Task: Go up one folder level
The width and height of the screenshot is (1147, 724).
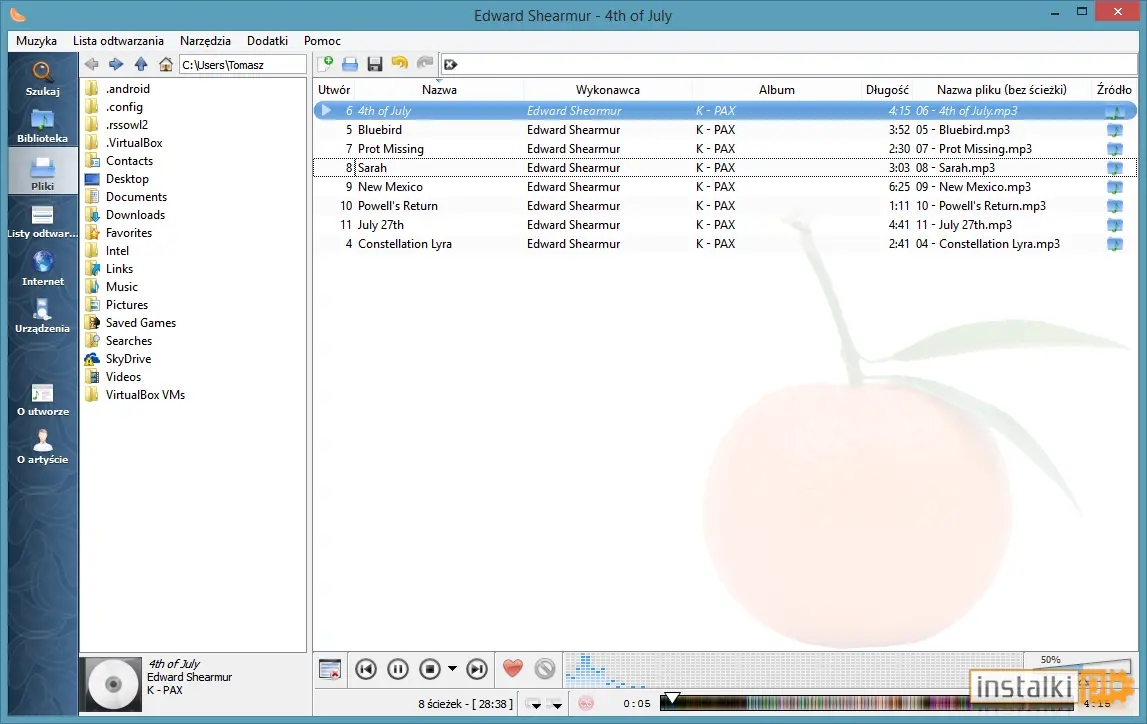Action: pyautogui.click(x=140, y=64)
